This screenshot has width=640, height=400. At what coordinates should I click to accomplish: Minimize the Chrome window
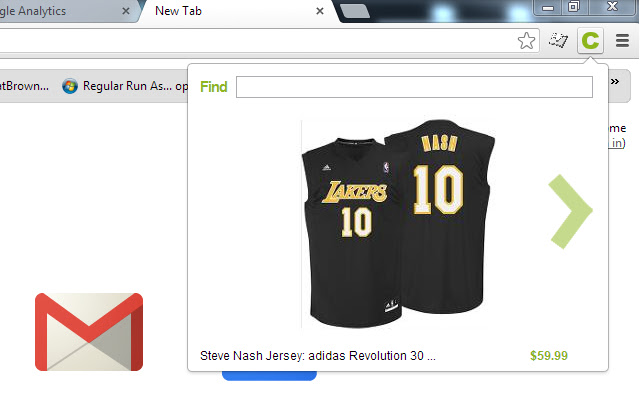coord(548,7)
